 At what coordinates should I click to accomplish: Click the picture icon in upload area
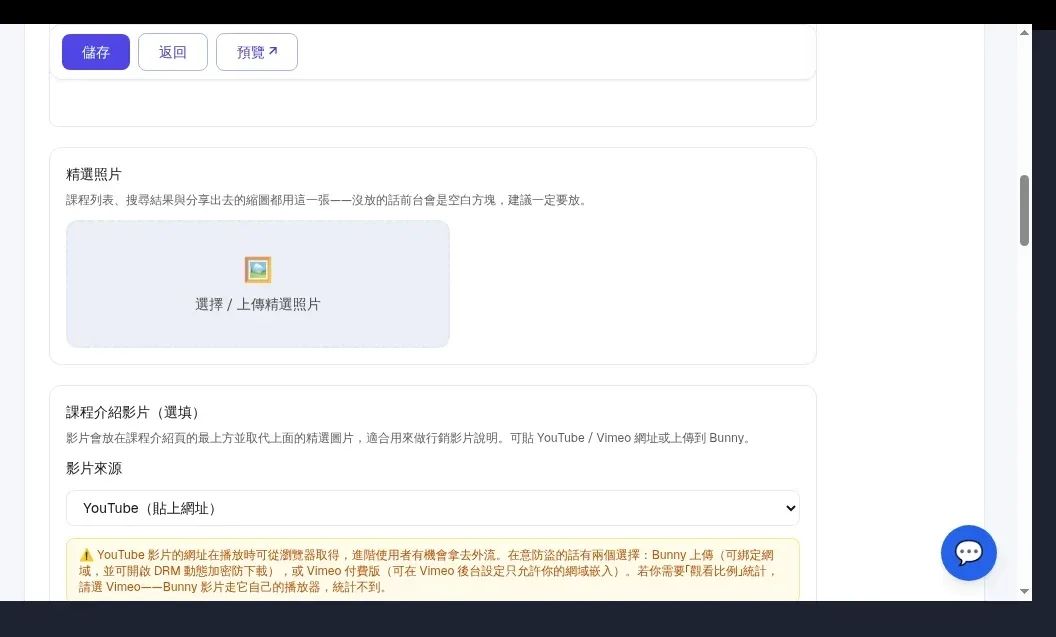pyautogui.click(x=258, y=269)
